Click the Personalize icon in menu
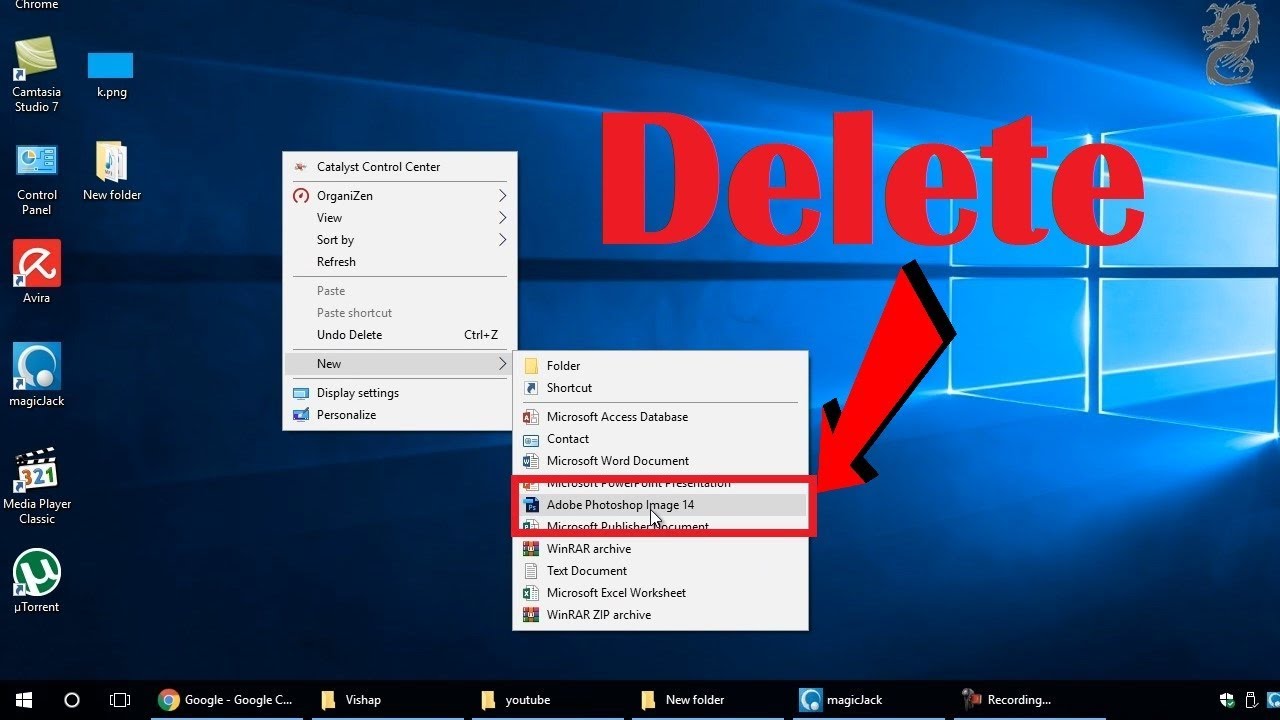 (300, 415)
